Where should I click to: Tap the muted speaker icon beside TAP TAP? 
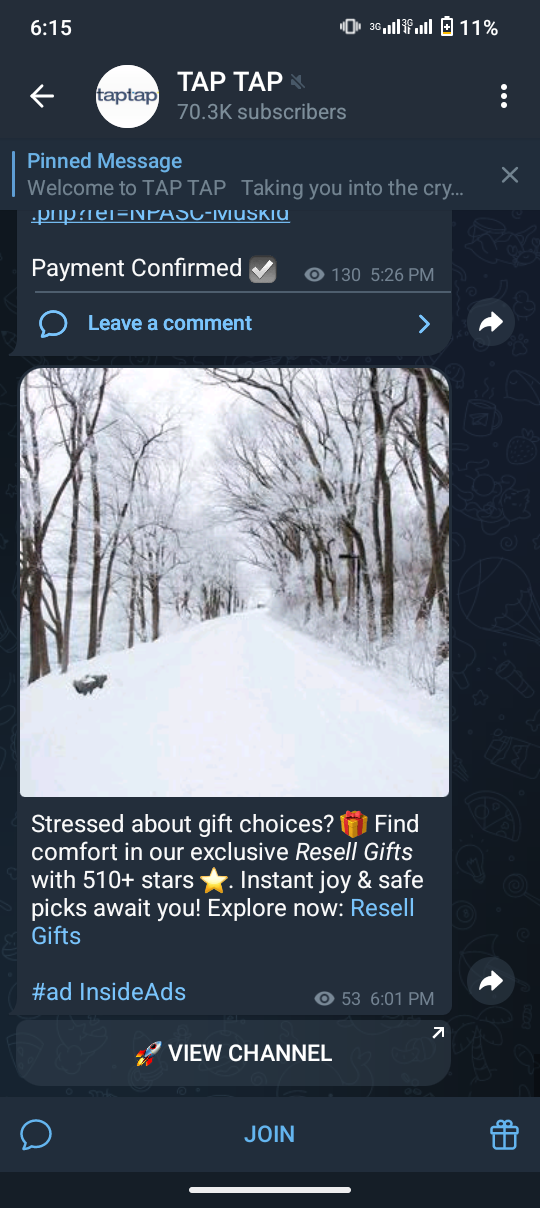tap(297, 81)
